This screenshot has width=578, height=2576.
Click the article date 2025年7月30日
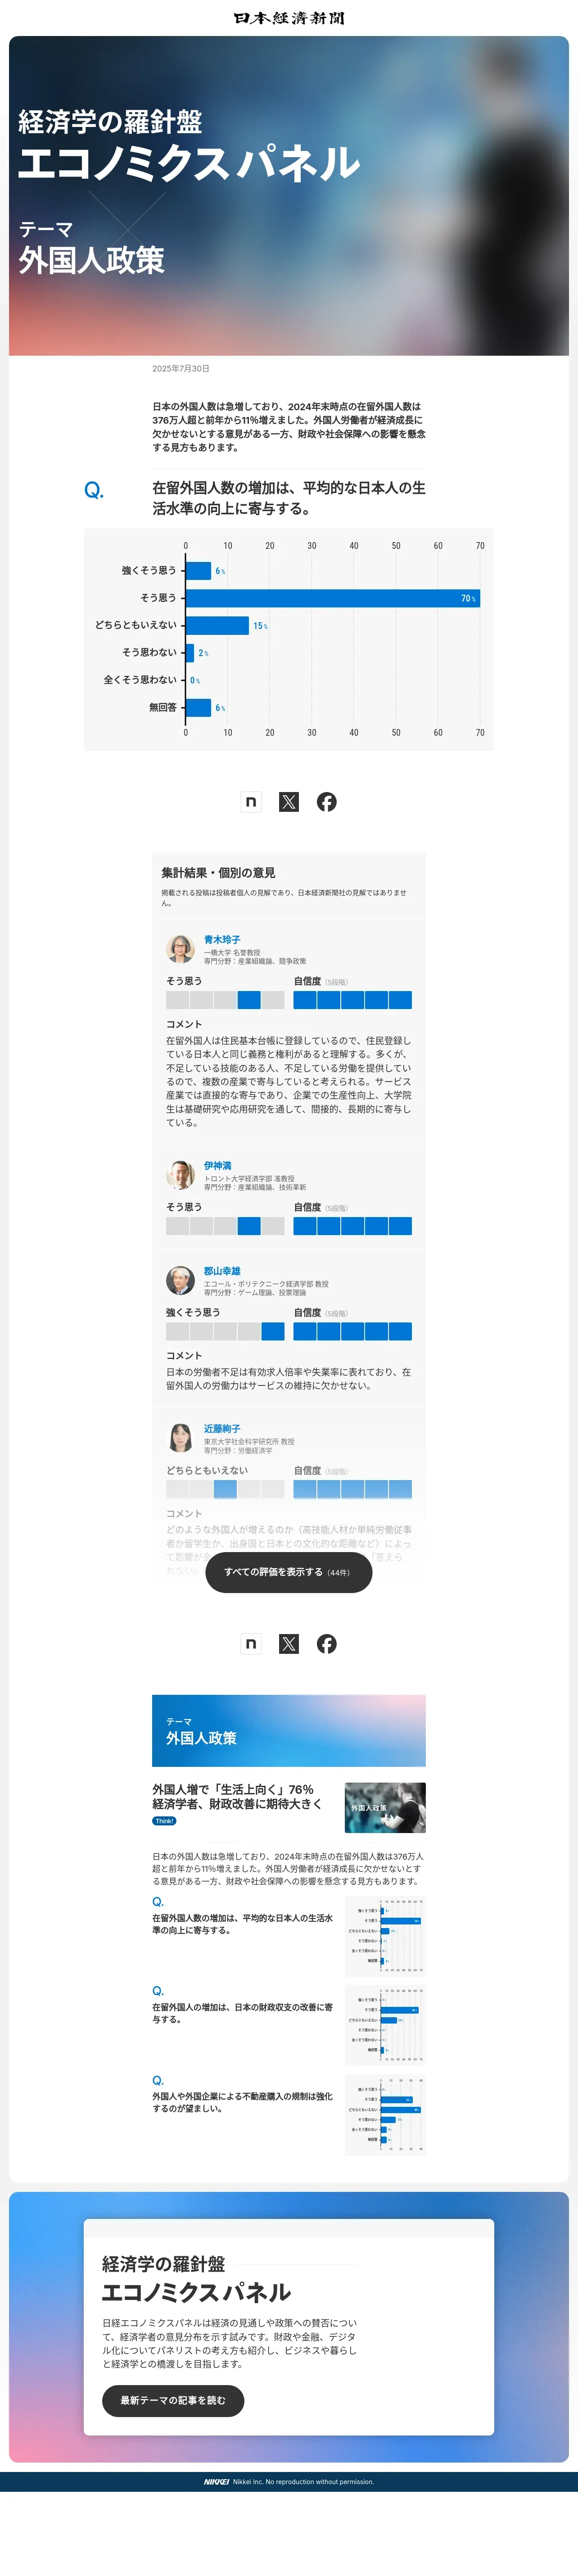coord(181,369)
